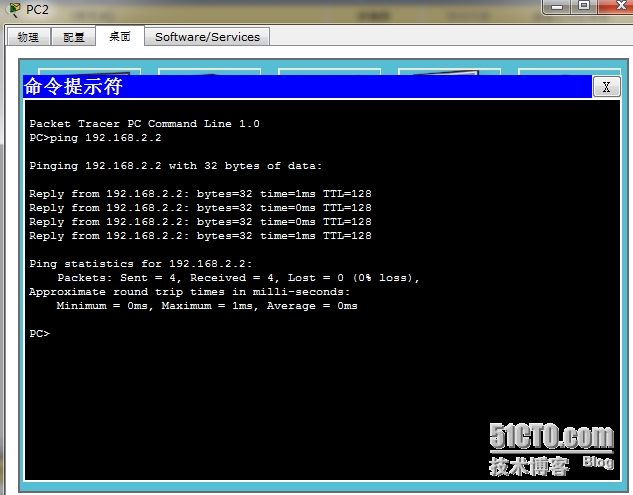
Task: Close the PC2 window
Action: pyautogui.click(x=617, y=6)
